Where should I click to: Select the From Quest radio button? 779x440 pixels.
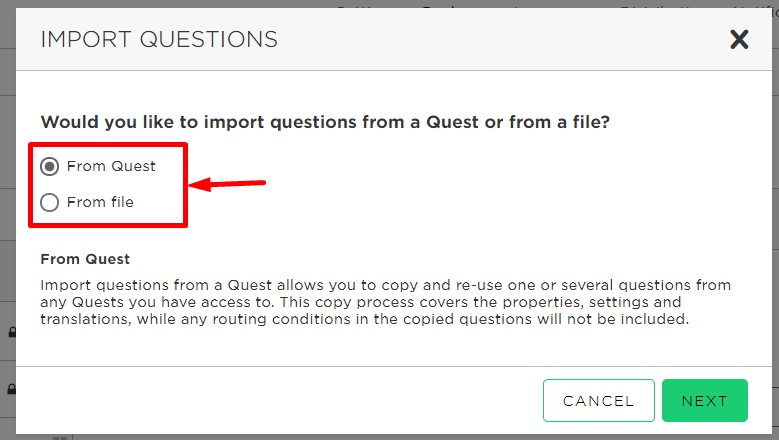(50, 166)
